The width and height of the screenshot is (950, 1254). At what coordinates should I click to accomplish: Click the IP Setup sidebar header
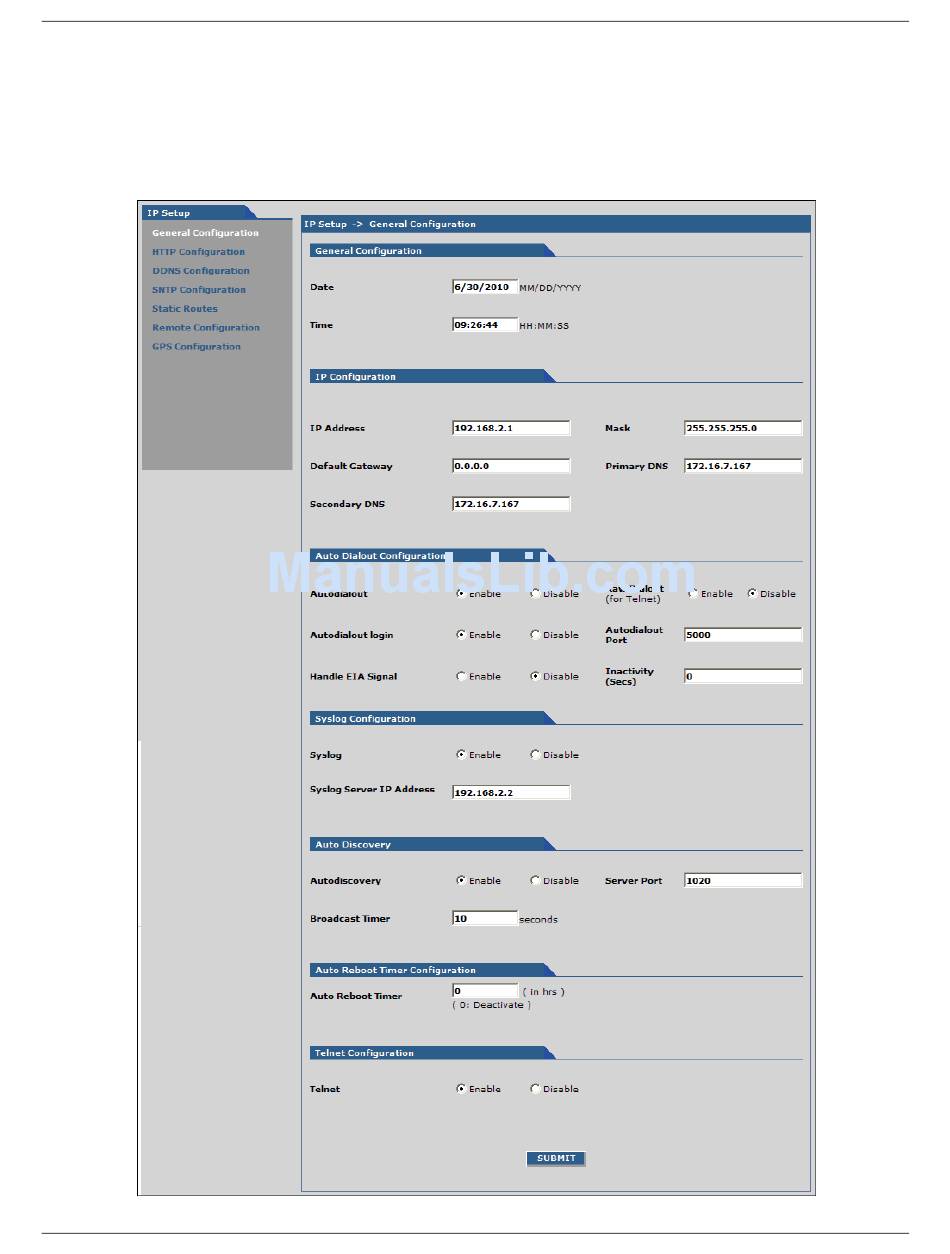click(x=198, y=212)
